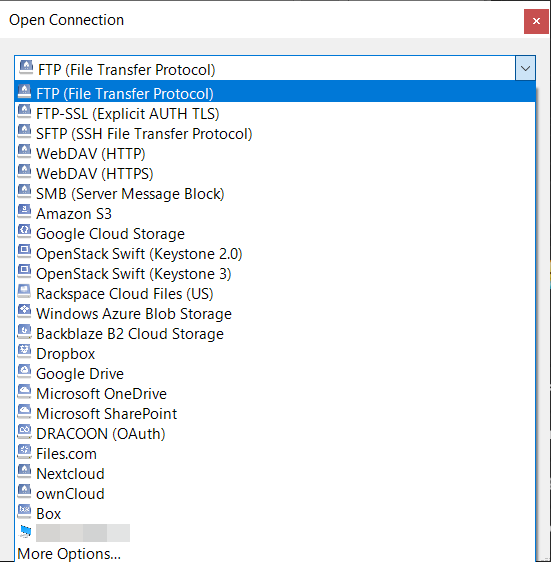Click the ownCloud drive icon
The width and height of the screenshot is (551, 562).
click(x=24, y=491)
